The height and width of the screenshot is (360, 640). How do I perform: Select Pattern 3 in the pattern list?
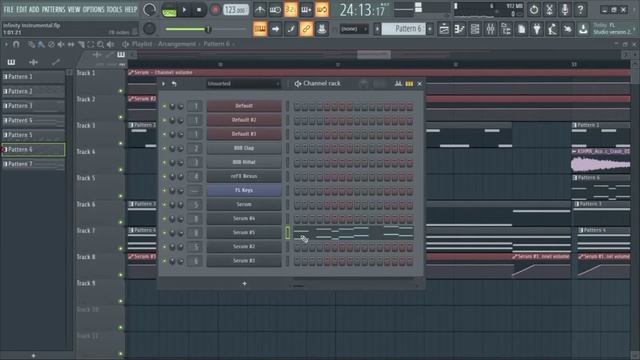[x=33, y=106]
